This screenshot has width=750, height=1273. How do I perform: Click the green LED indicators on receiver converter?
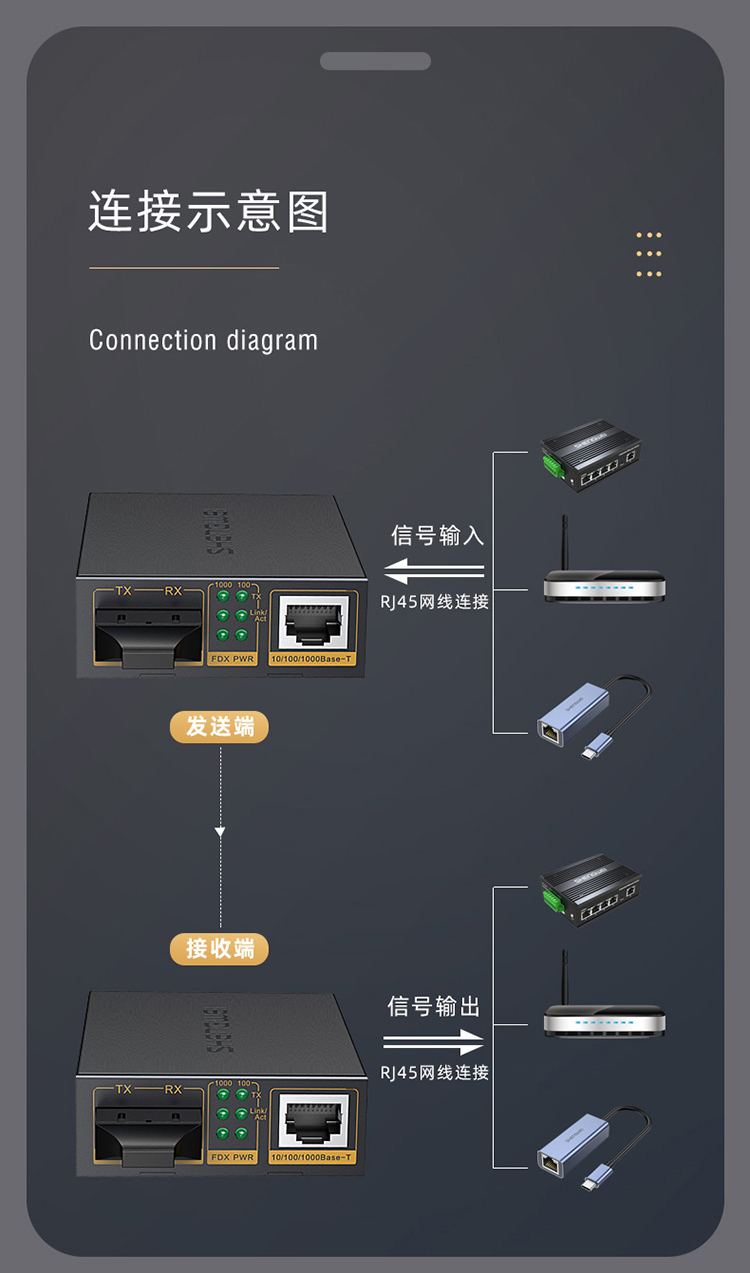231,1113
